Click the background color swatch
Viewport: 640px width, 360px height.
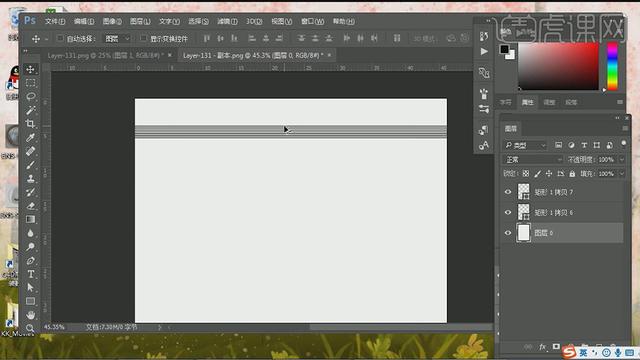(511, 56)
